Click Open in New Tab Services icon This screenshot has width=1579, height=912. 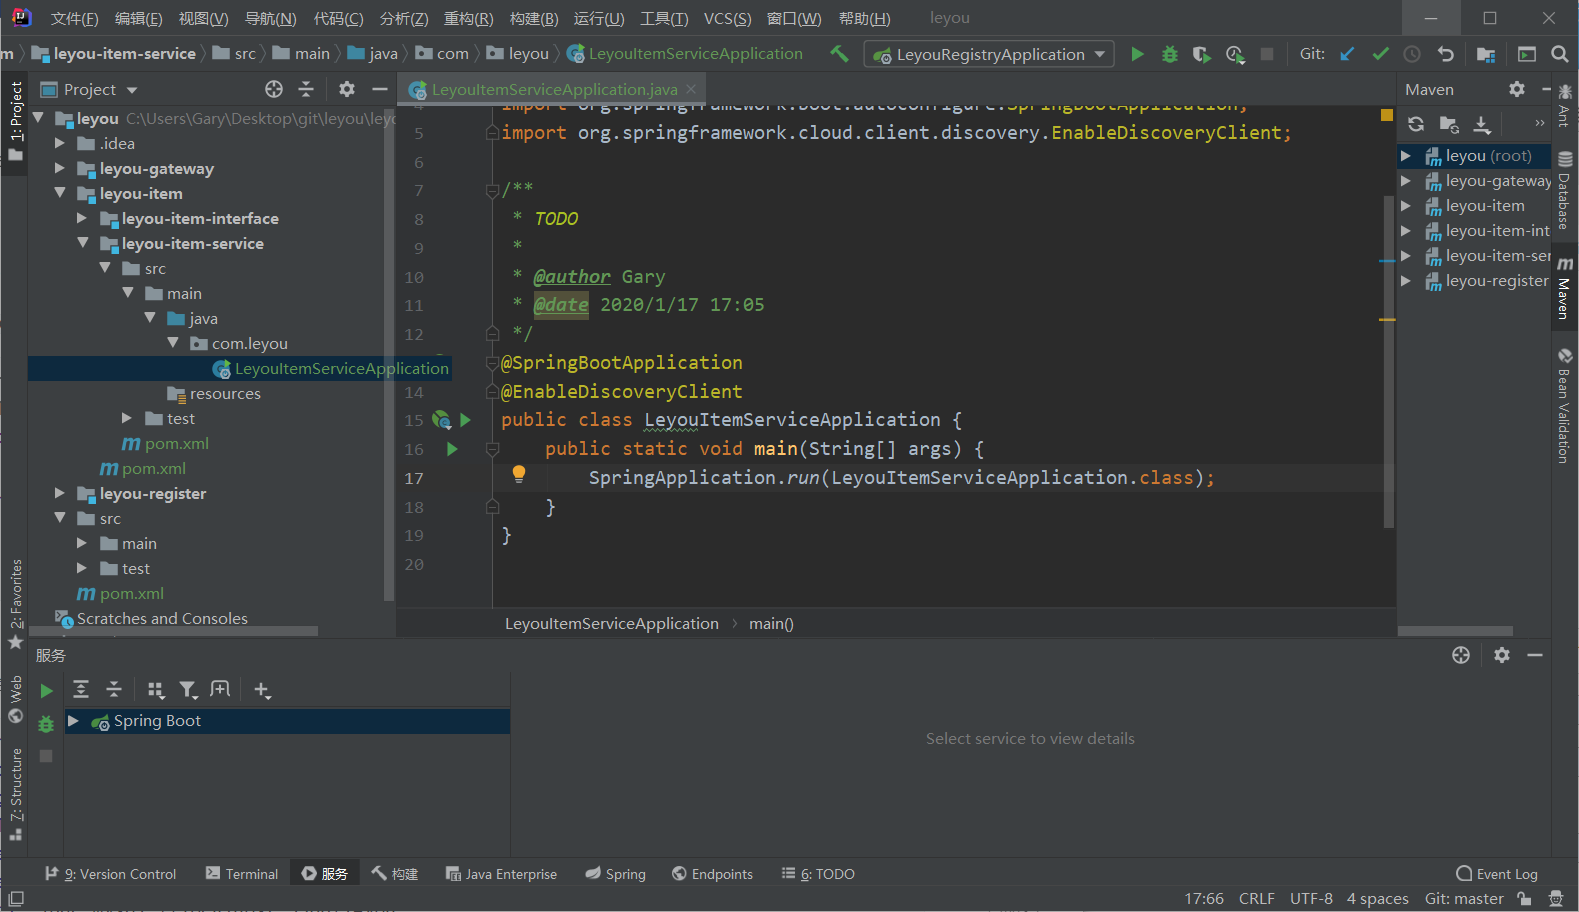pyautogui.click(x=220, y=689)
